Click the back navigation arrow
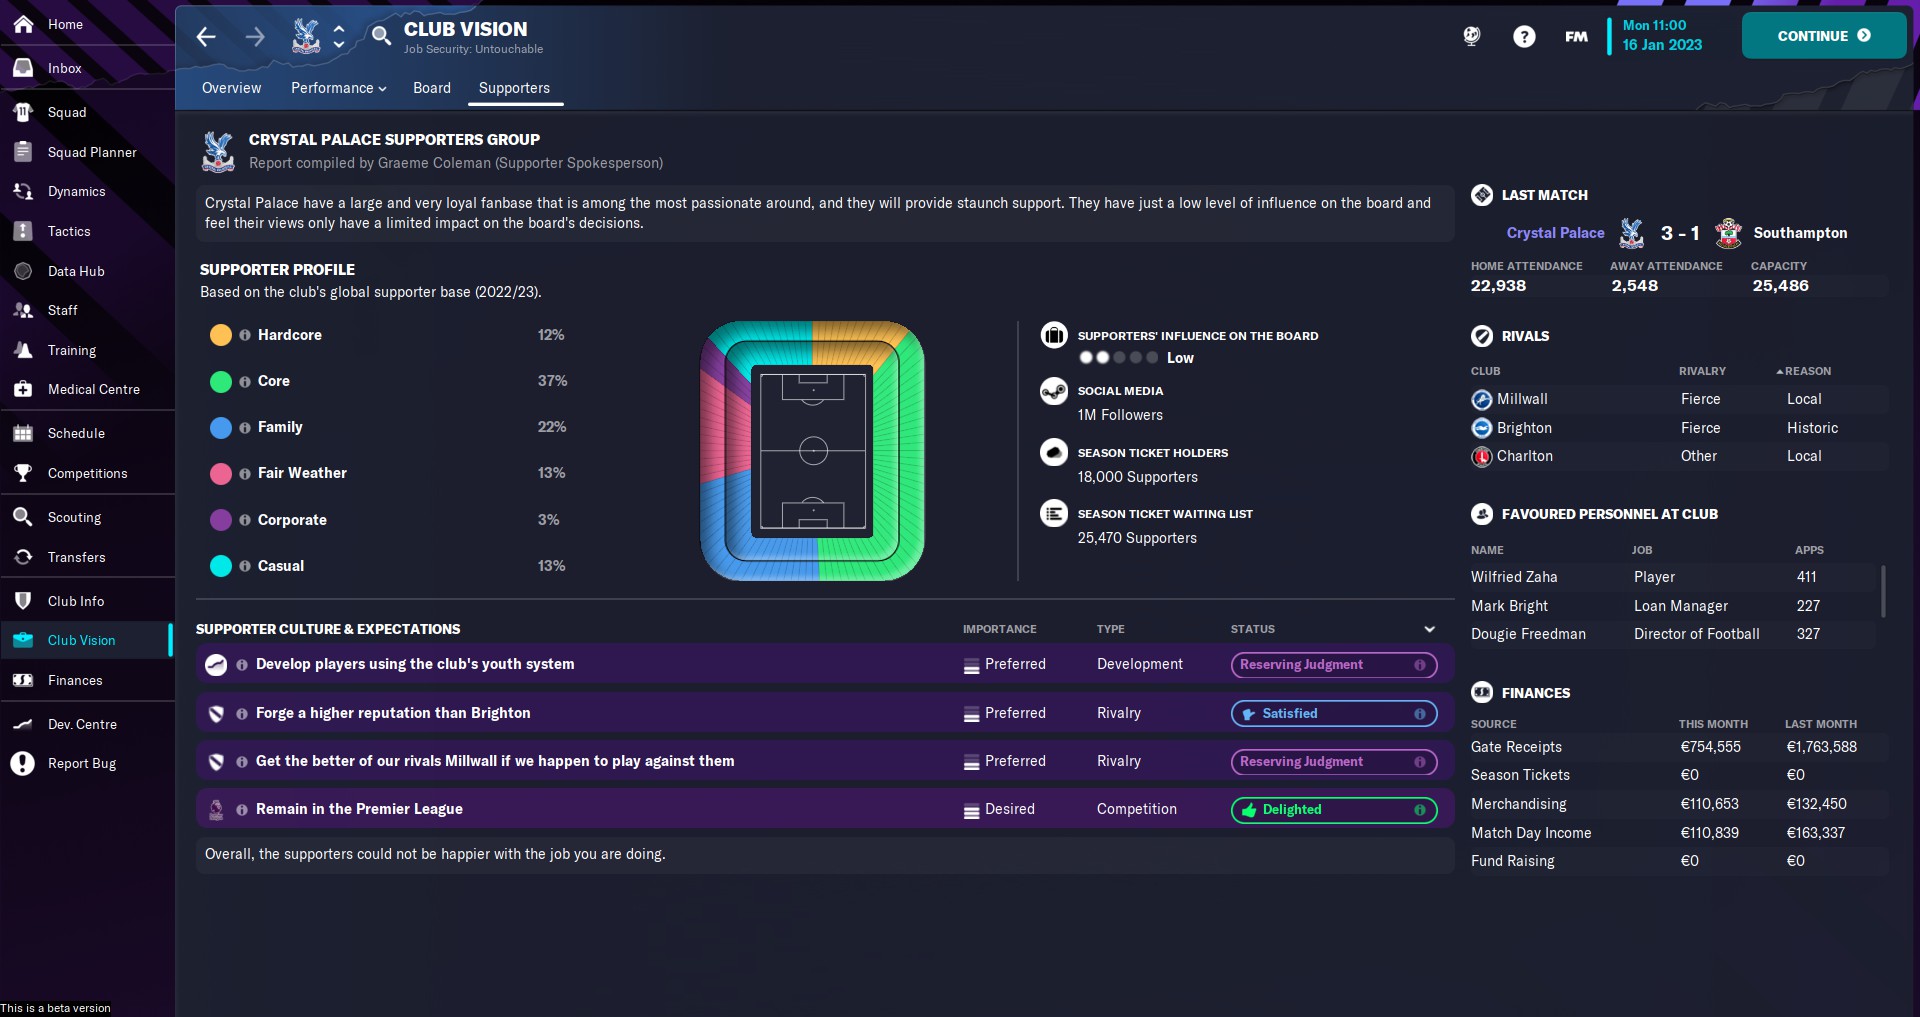This screenshot has height=1017, width=1920. click(206, 37)
